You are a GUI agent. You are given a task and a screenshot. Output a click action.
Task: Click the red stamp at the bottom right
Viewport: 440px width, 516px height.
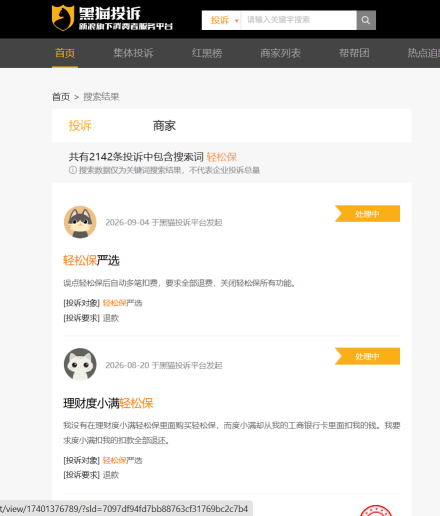click(x=376, y=511)
